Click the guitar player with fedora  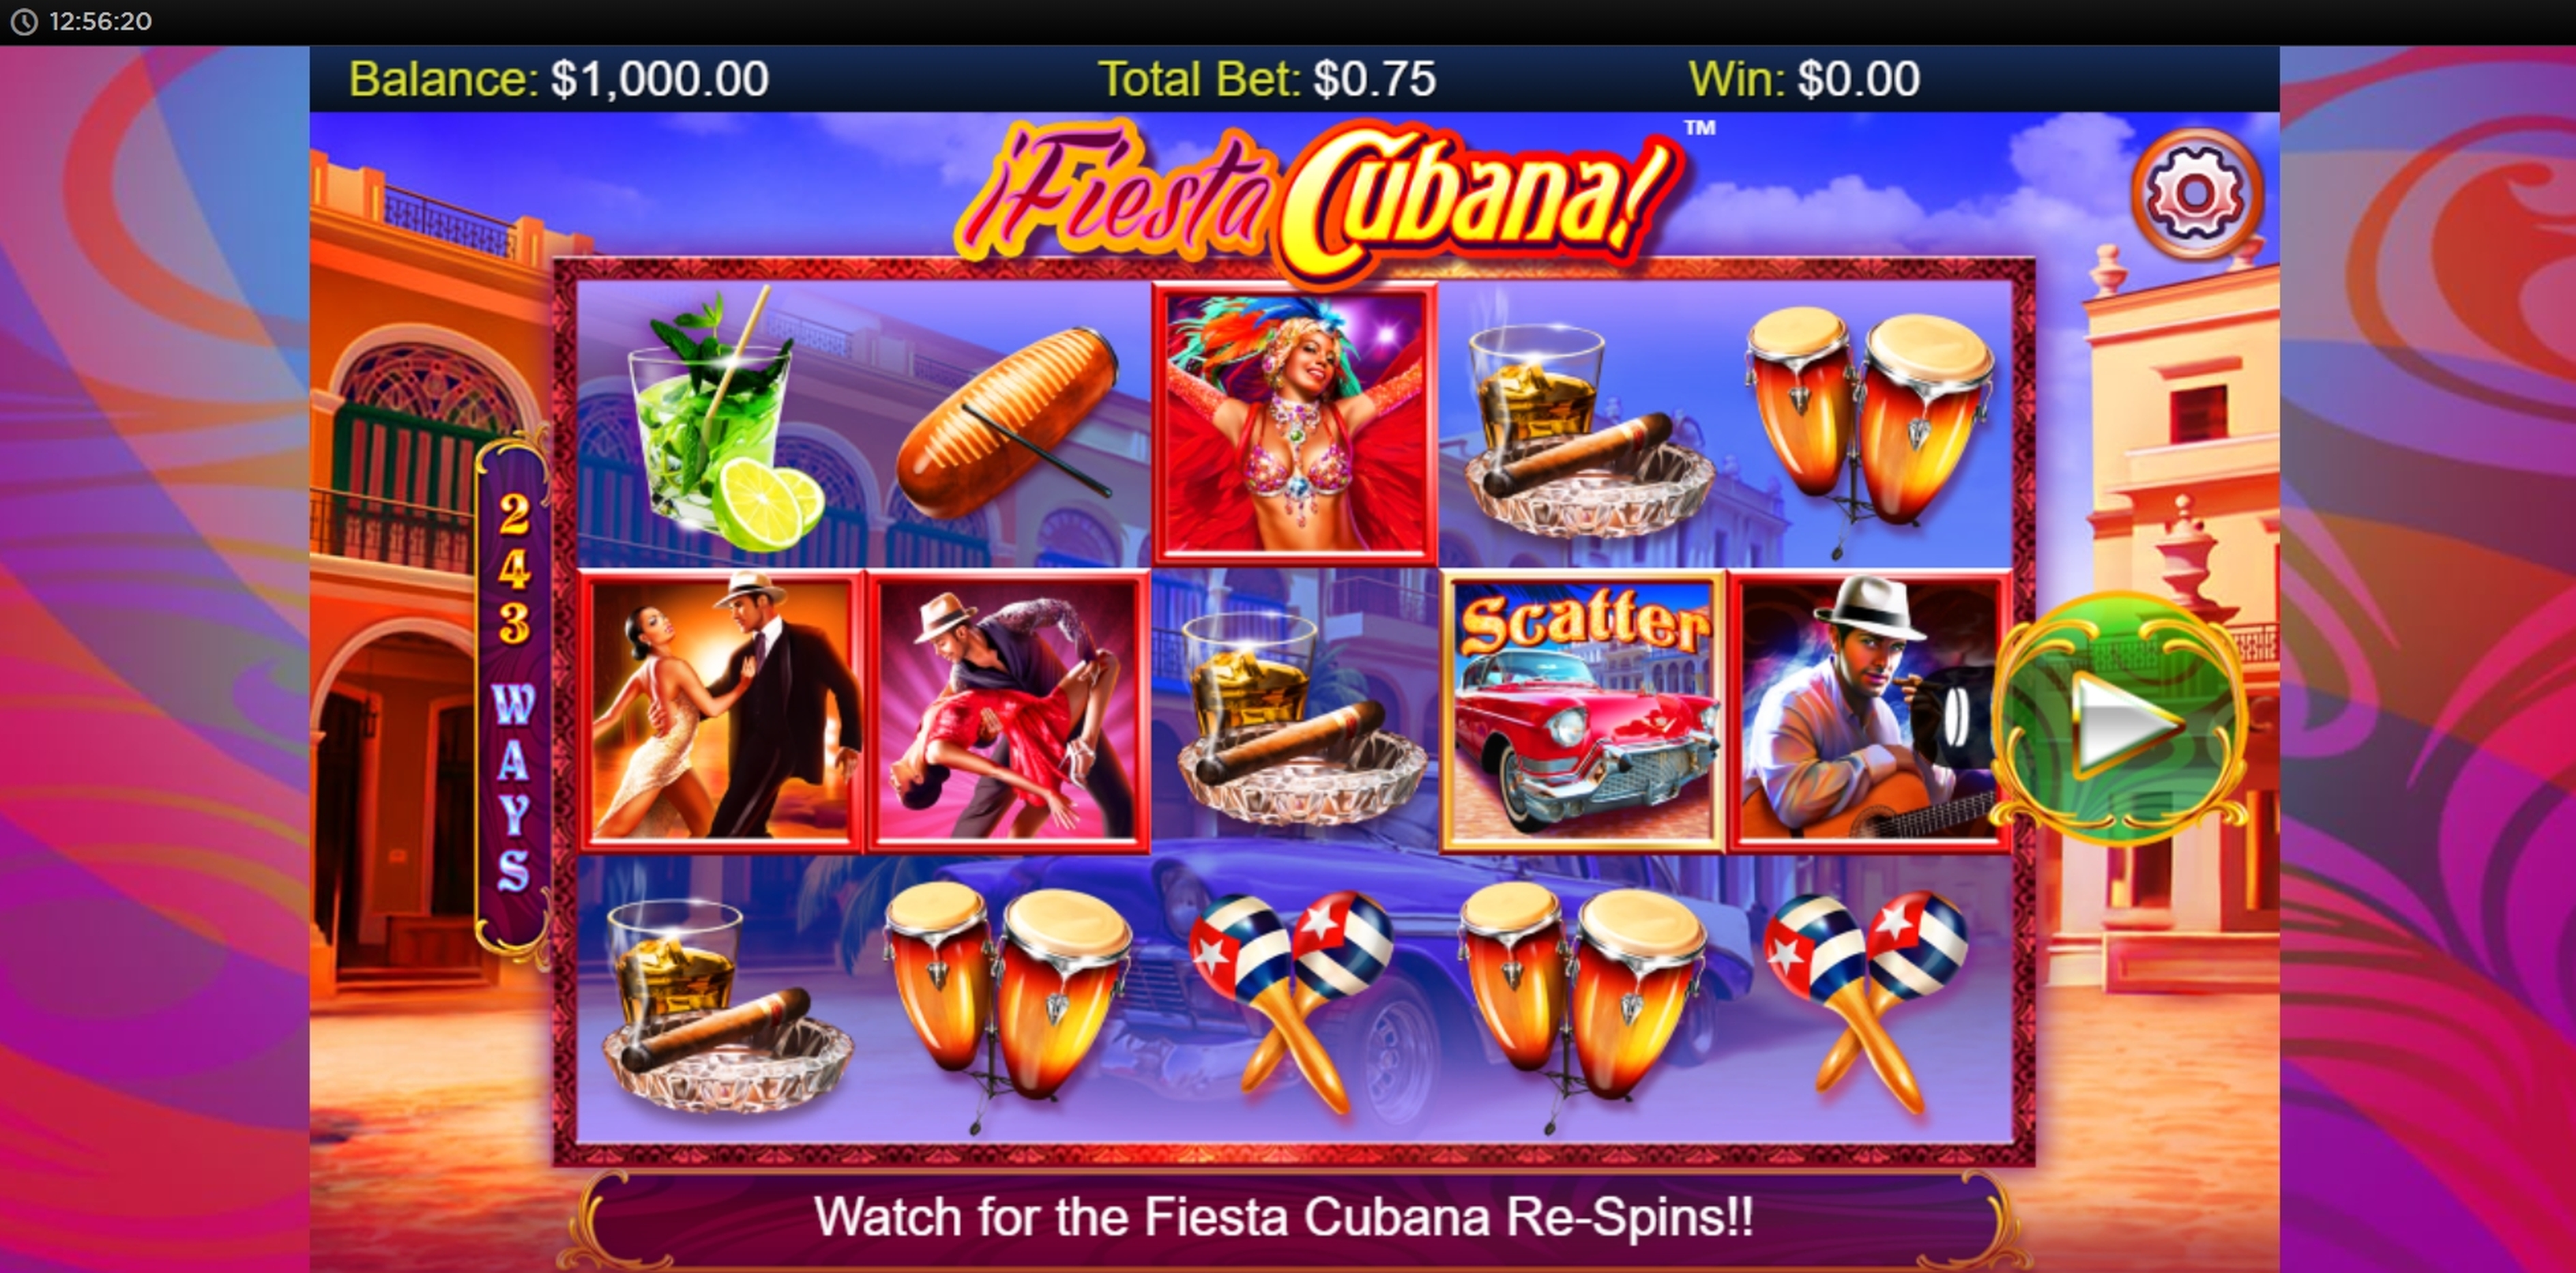pyautogui.click(x=1869, y=711)
